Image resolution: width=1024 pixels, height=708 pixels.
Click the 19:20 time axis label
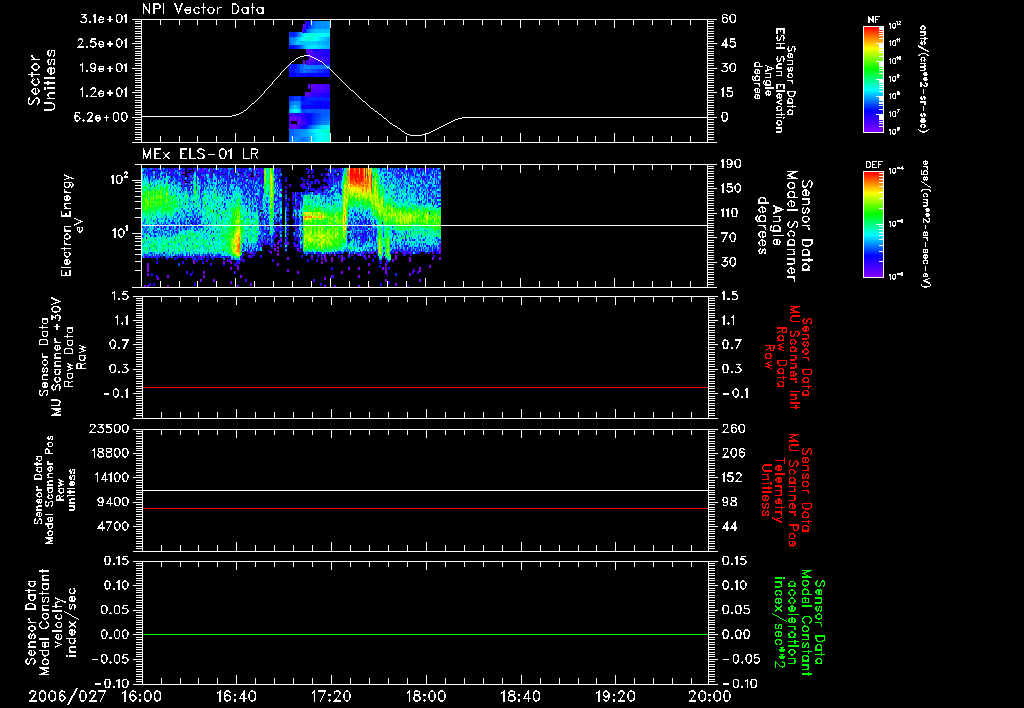click(615, 696)
